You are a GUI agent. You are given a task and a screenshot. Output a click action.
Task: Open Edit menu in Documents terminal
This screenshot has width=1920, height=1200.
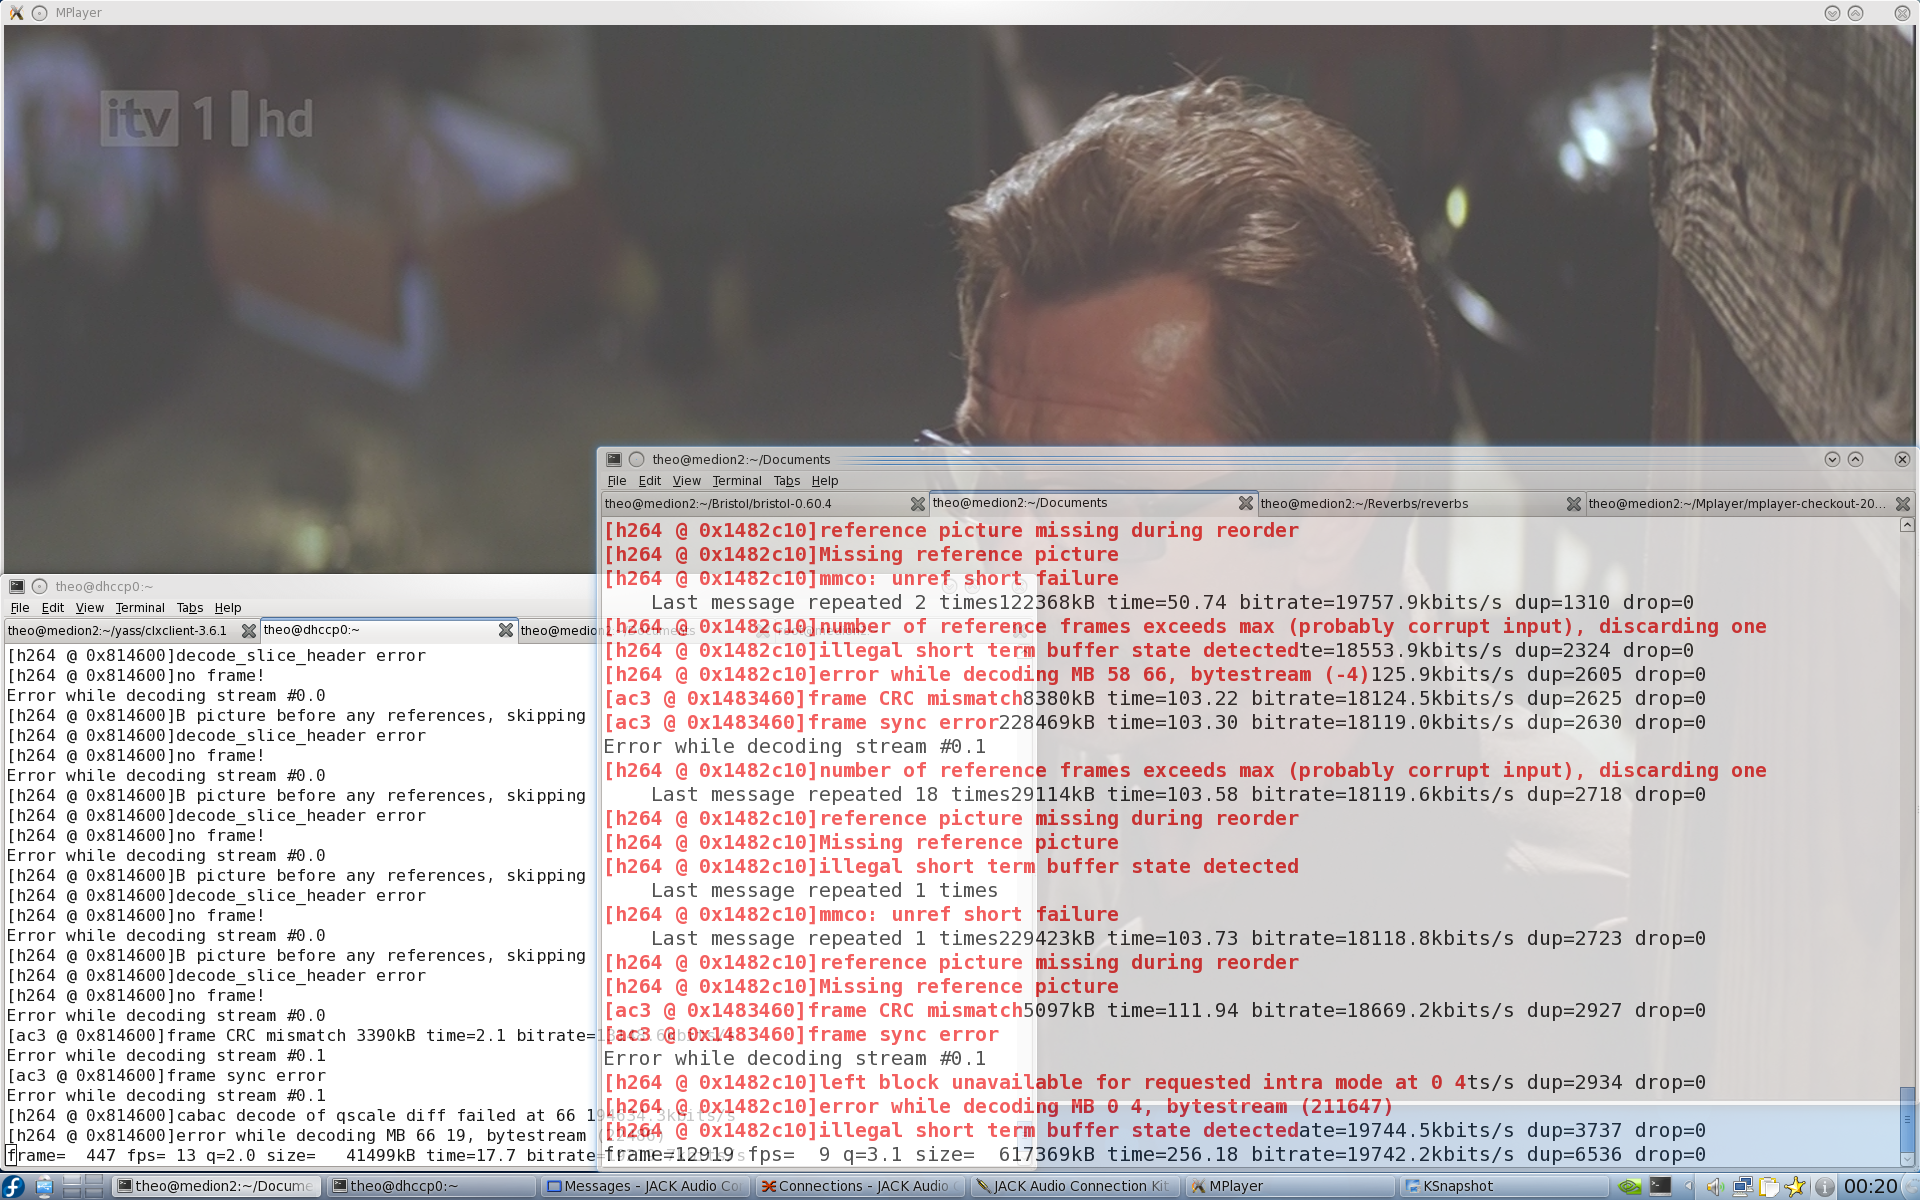(650, 481)
